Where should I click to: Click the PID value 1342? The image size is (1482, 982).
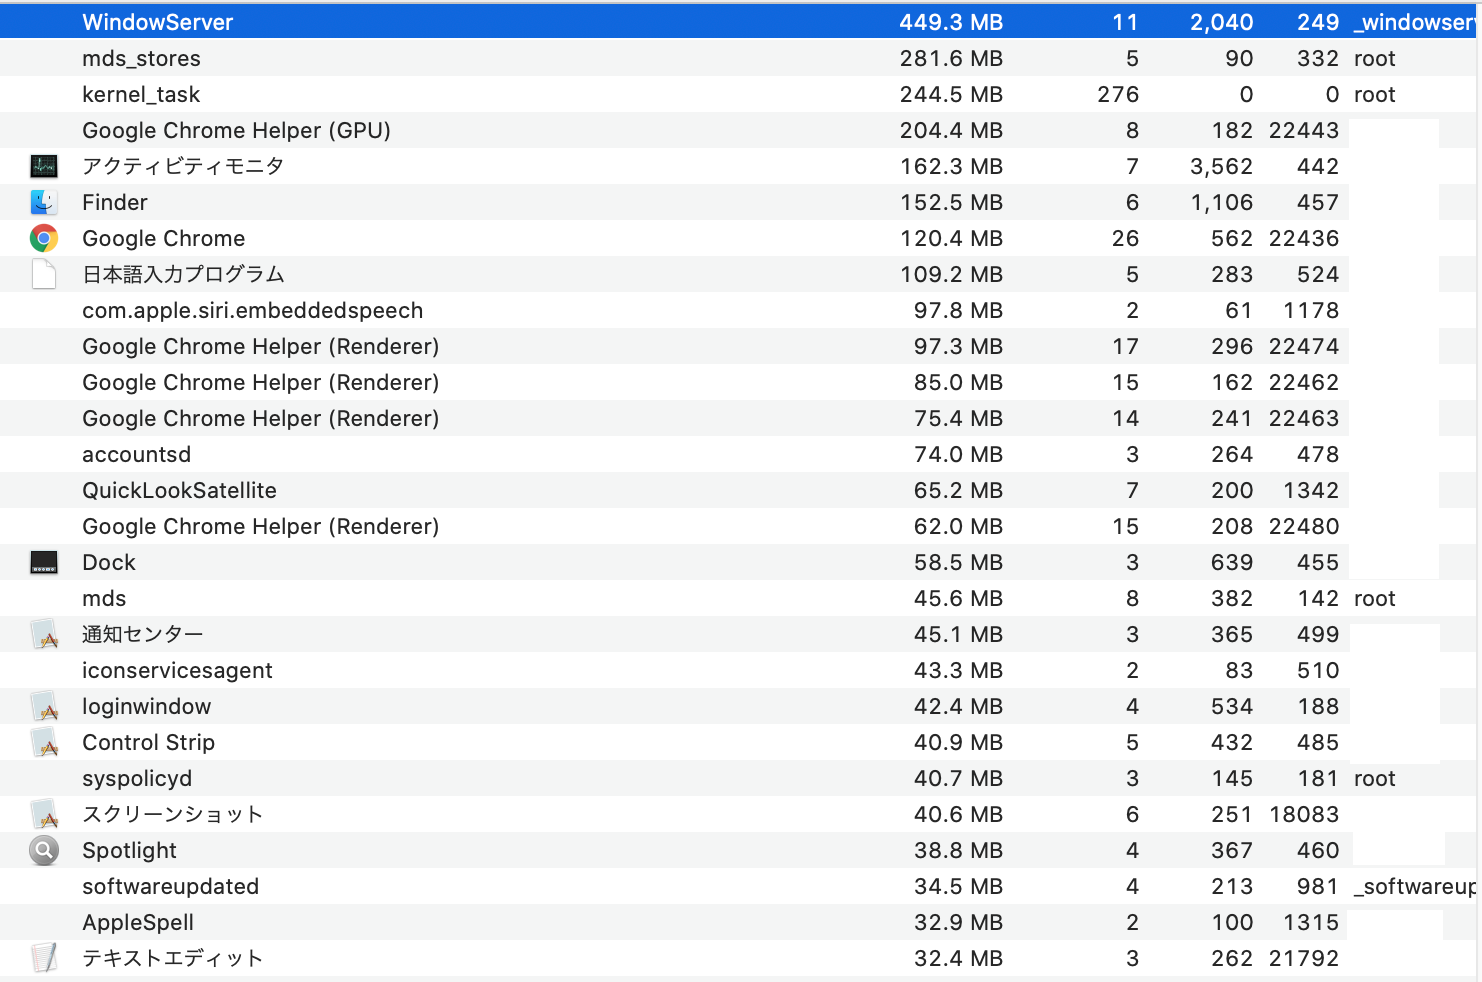(x=1311, y=490)
